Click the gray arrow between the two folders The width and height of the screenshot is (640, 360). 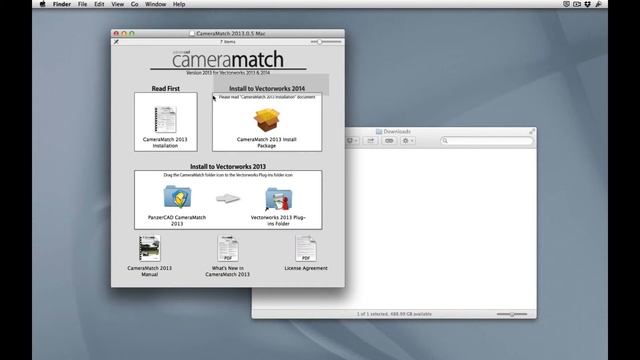[x=228, y=198]
